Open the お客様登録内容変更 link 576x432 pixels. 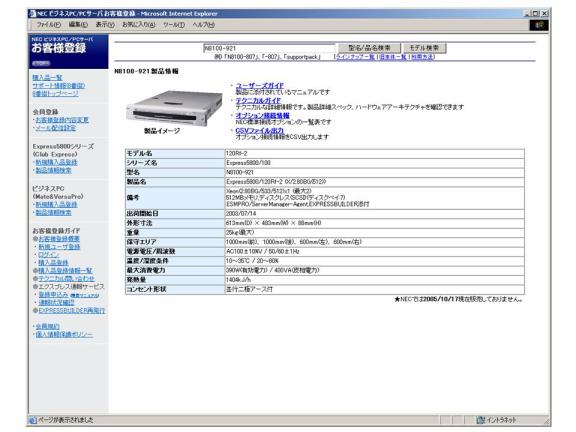tap(62, 120)
